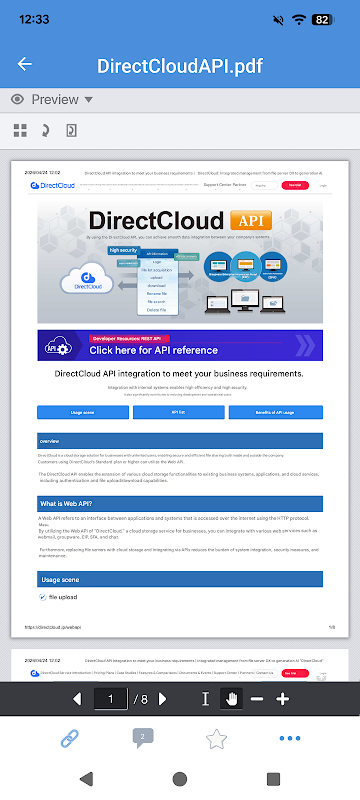Open the thumbnail grid view

(x=20, y=131)
